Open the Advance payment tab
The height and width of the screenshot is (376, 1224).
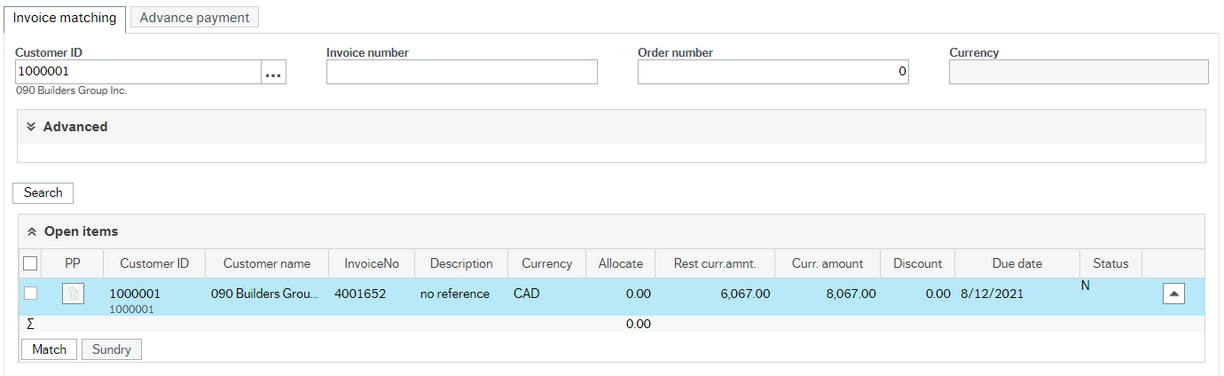(195, 18)
